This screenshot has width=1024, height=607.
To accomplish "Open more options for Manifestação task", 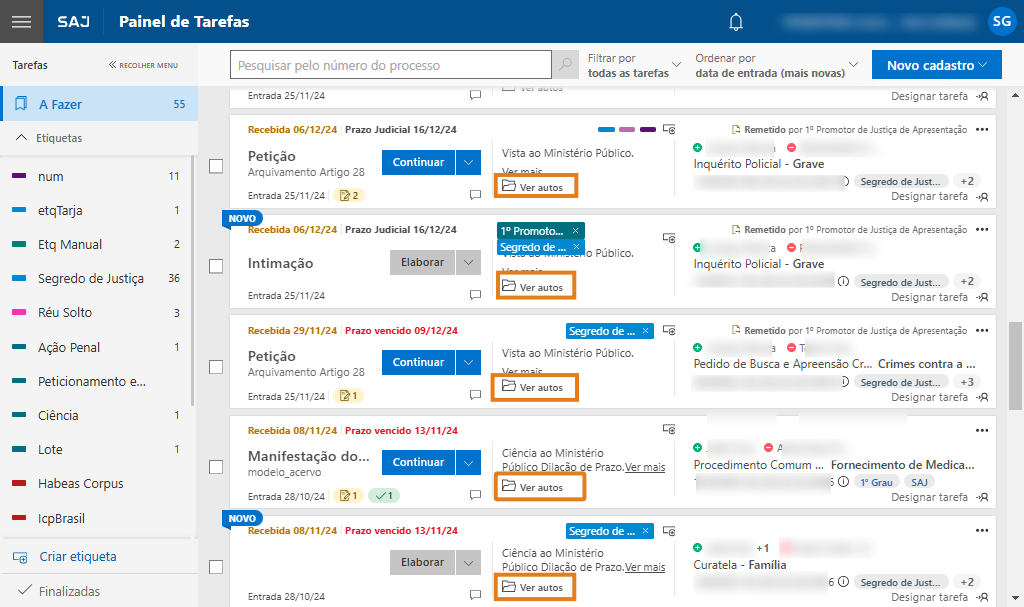I will coord(981,430).
